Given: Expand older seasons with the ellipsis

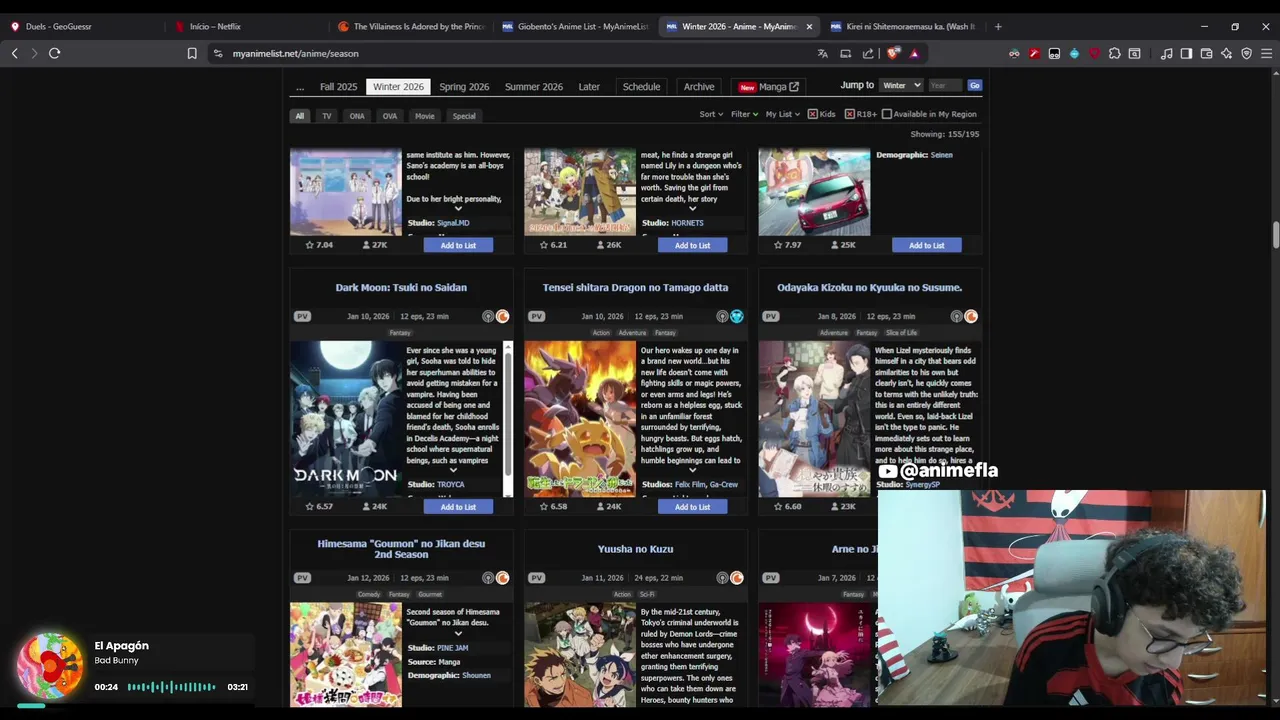Looking at the screenshot, I should 300,87.
